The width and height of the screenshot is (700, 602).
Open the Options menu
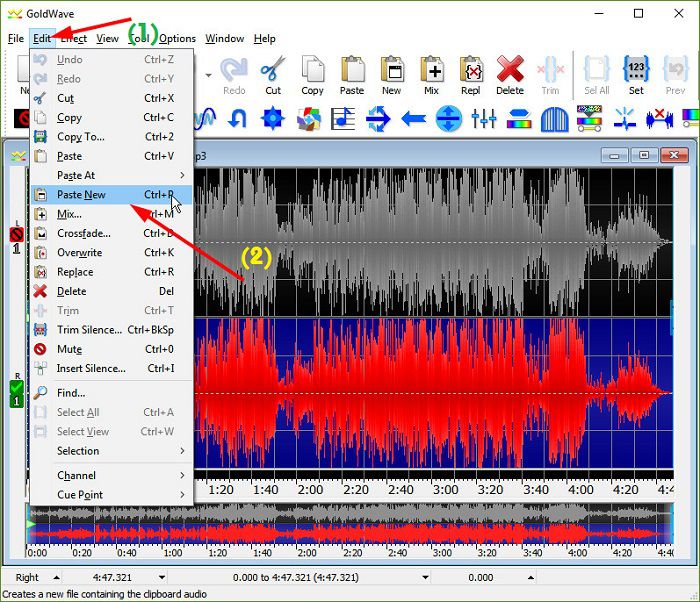point(177,39)
